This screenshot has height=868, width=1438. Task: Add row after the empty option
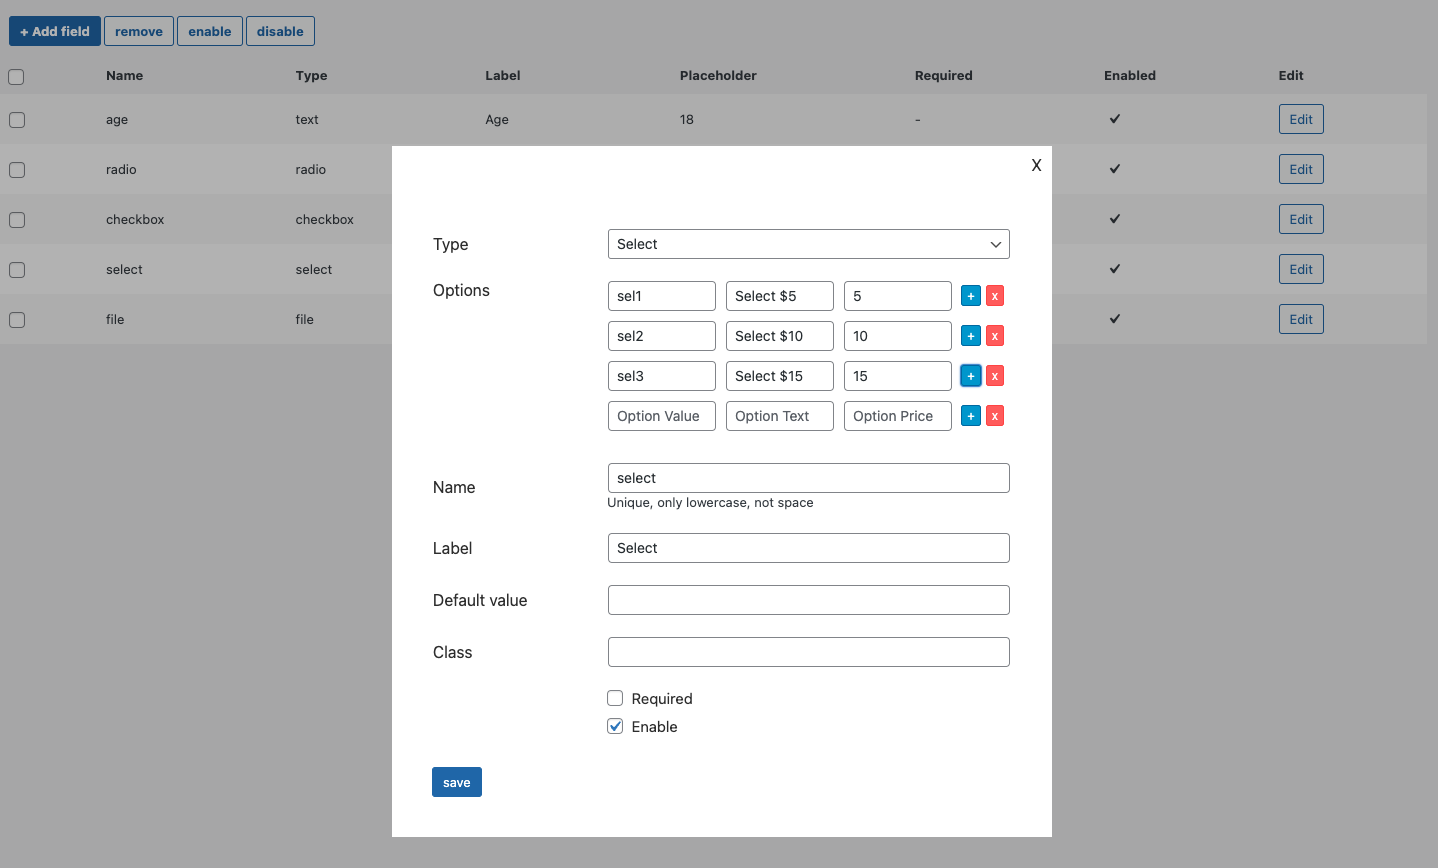pyautogui.click(x=970, y=416)
